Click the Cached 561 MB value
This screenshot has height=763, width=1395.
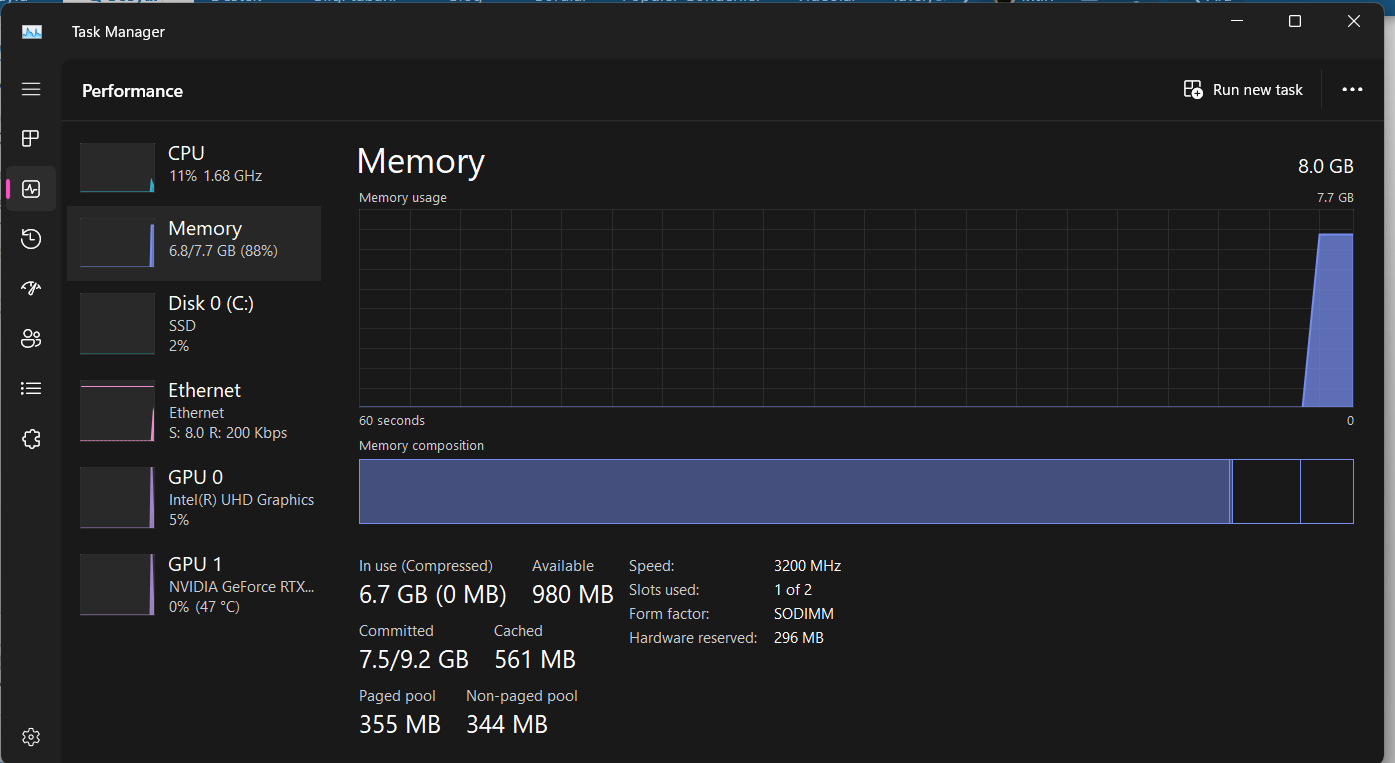pyautogui.click(x=534, y=659)
